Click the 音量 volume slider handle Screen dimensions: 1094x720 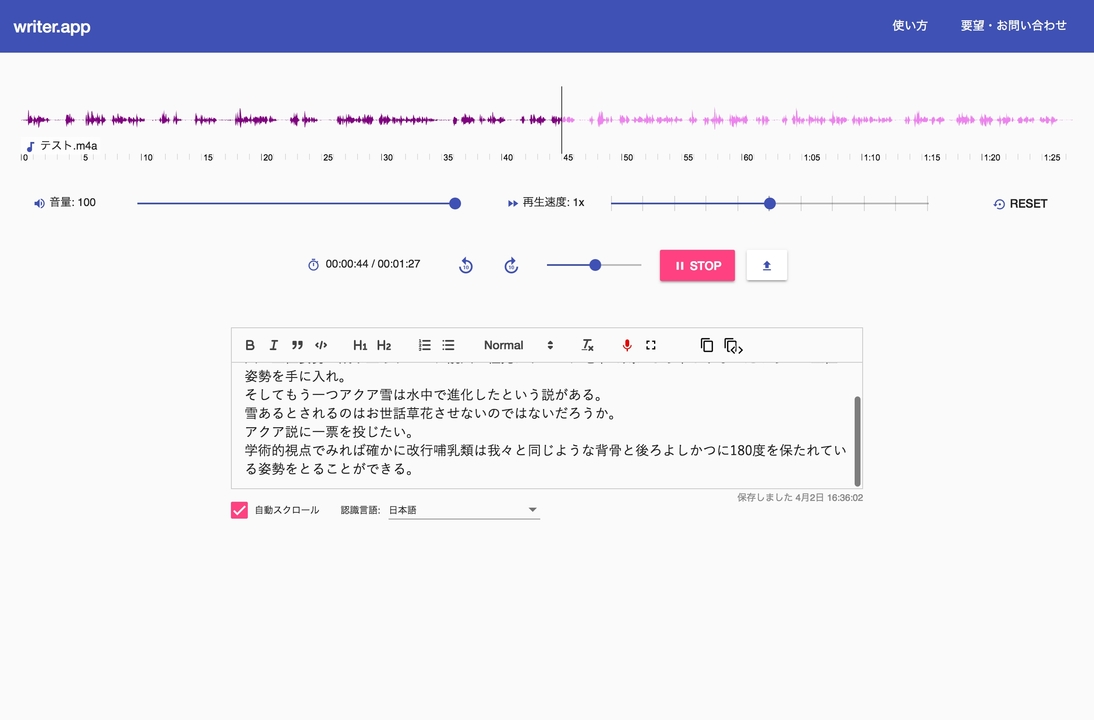coord(455,204)
